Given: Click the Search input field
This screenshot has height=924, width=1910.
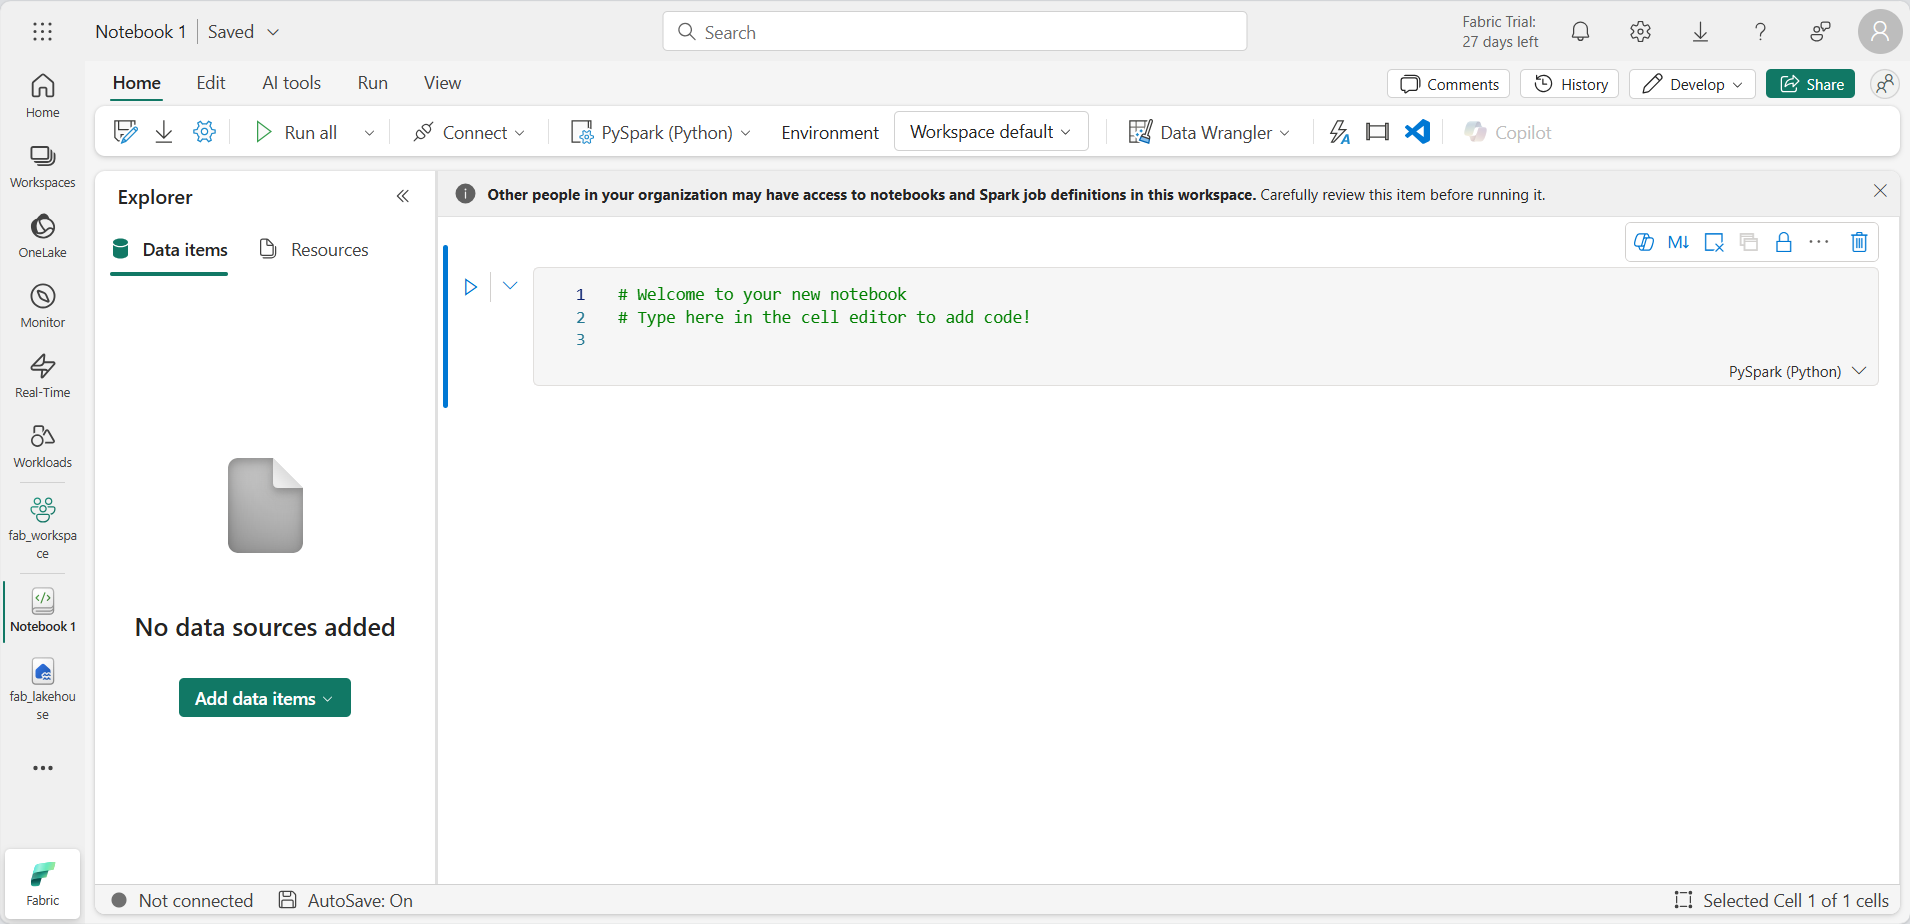Looking at the screenshot, I should click(x=955, y=31).
